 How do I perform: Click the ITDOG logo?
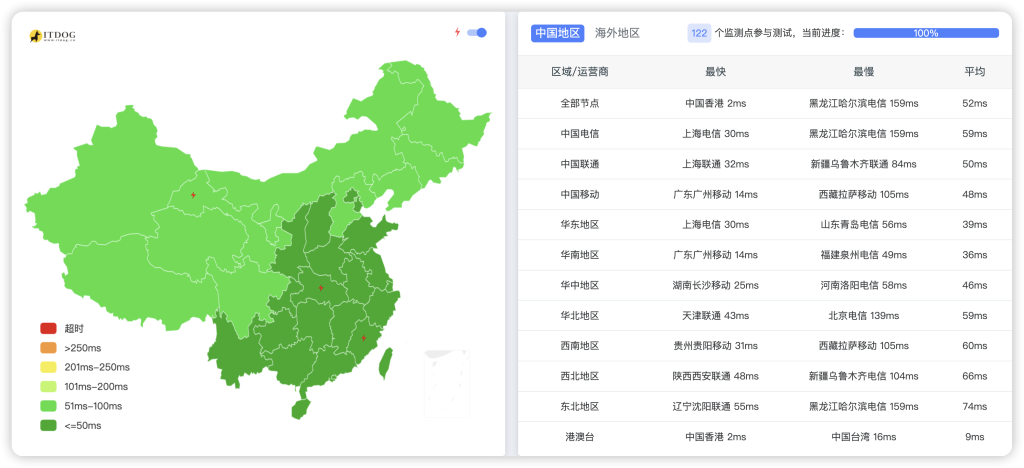(x=53, y=37)
